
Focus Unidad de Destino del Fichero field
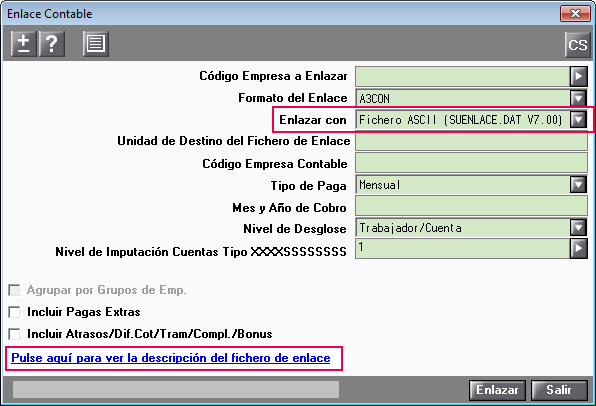click(471, 141)
